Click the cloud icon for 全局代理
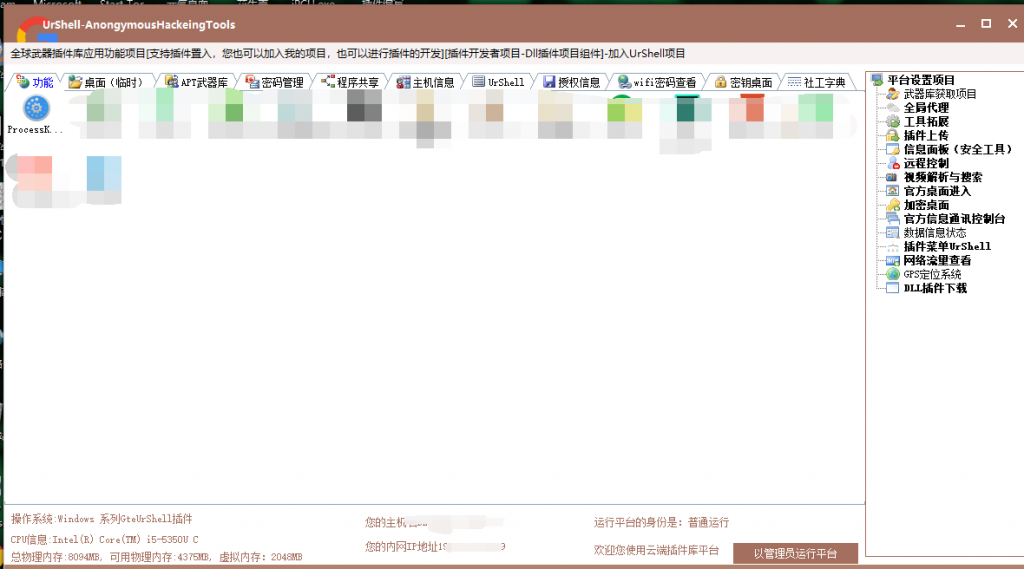This screenshot has width=1024, height=569. point(892,108)
